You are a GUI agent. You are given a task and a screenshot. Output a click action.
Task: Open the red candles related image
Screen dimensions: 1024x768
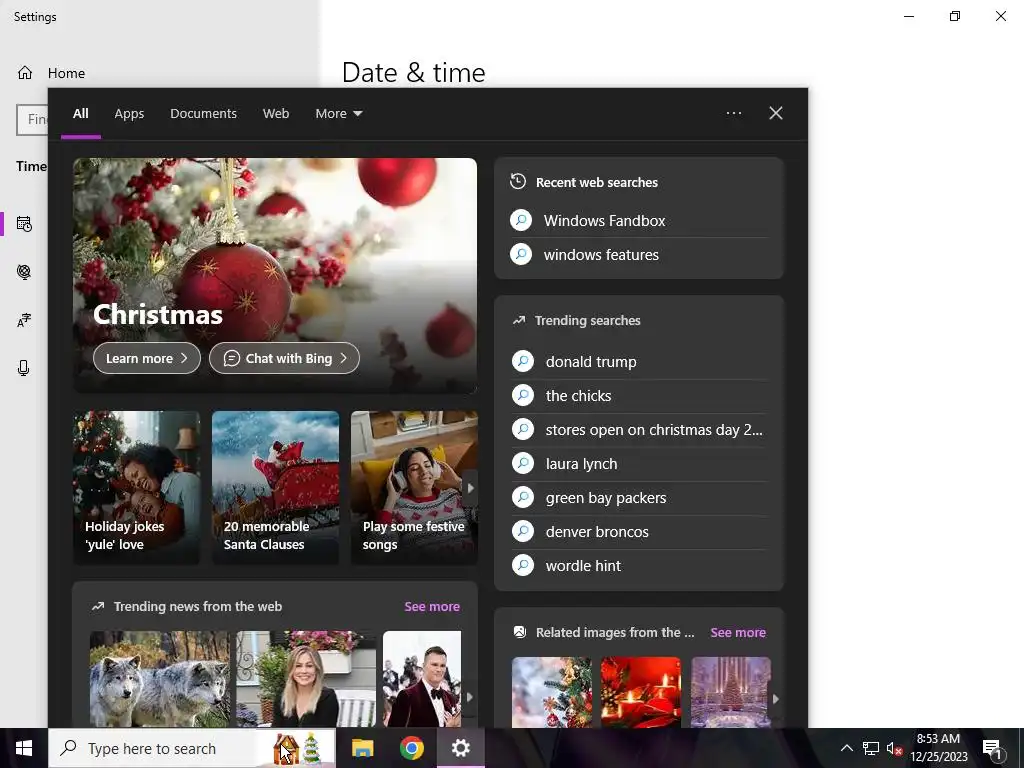click(x=641, y=692)
